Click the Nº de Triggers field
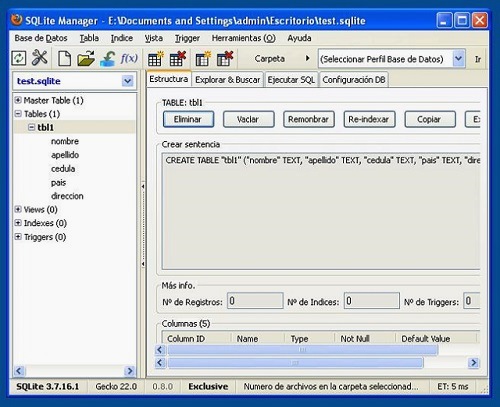500x407 pixels. coord(471,301)
